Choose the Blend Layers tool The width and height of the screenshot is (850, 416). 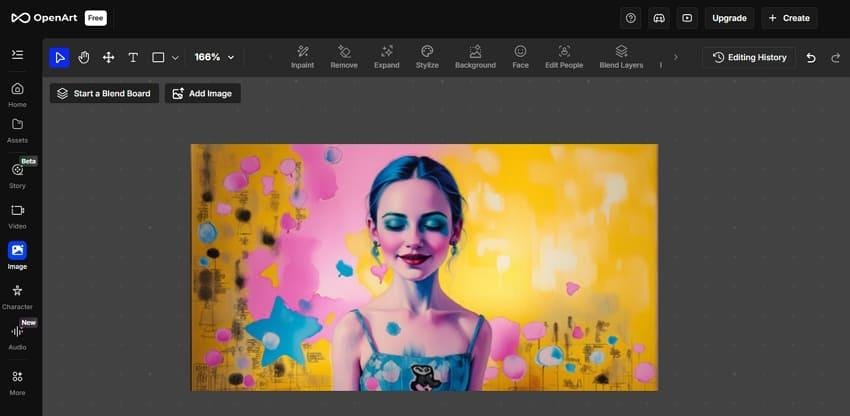621,57
